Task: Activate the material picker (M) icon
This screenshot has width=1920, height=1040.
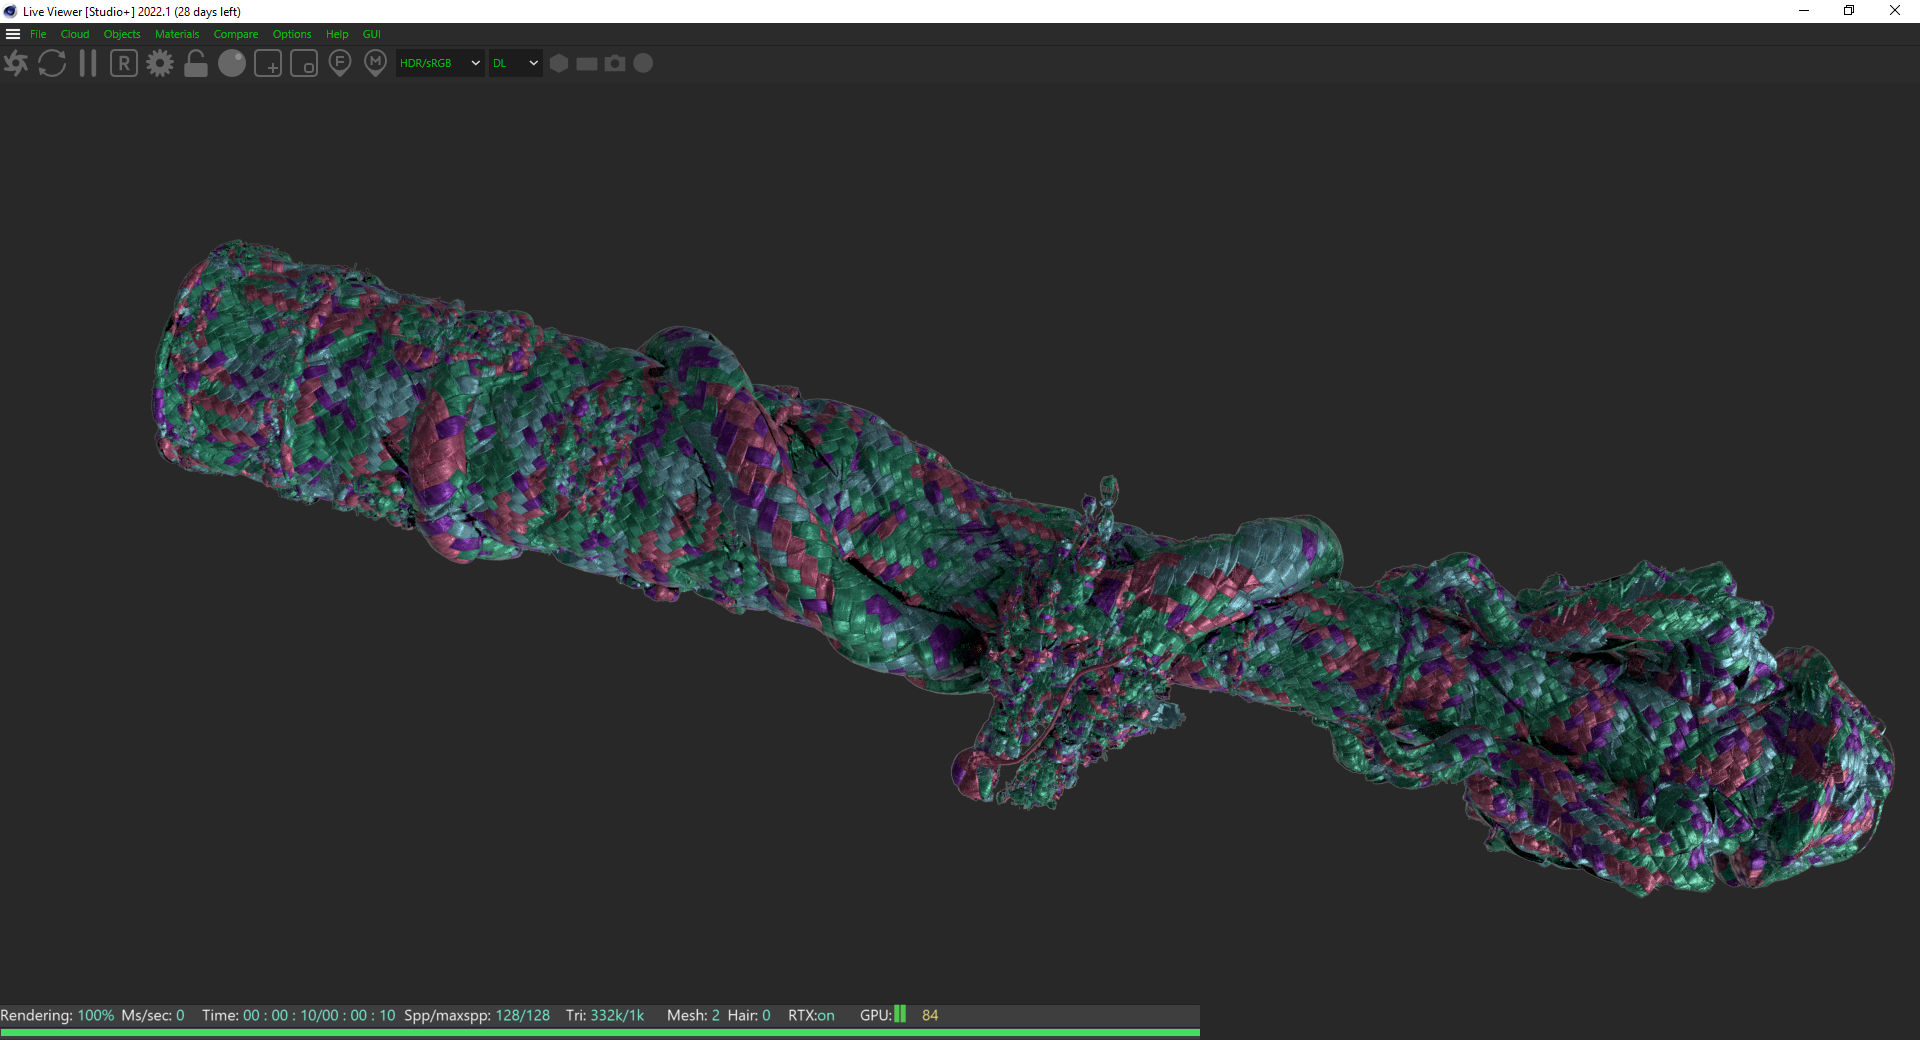Action: (376, 64)
